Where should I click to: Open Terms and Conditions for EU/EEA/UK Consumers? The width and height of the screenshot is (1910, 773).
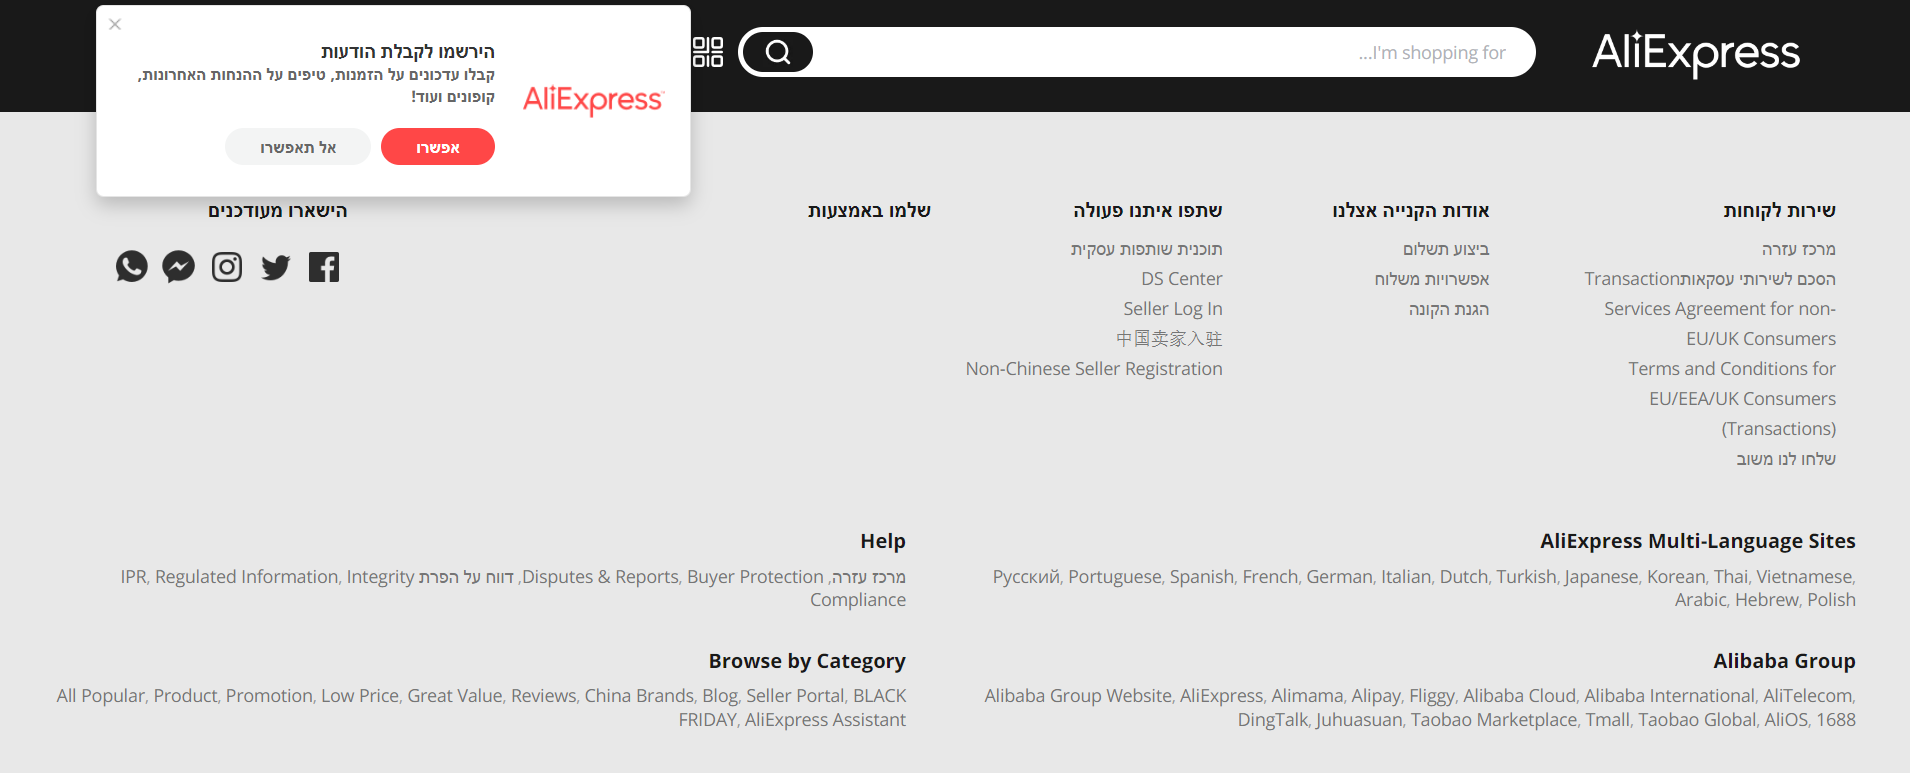1732,399
